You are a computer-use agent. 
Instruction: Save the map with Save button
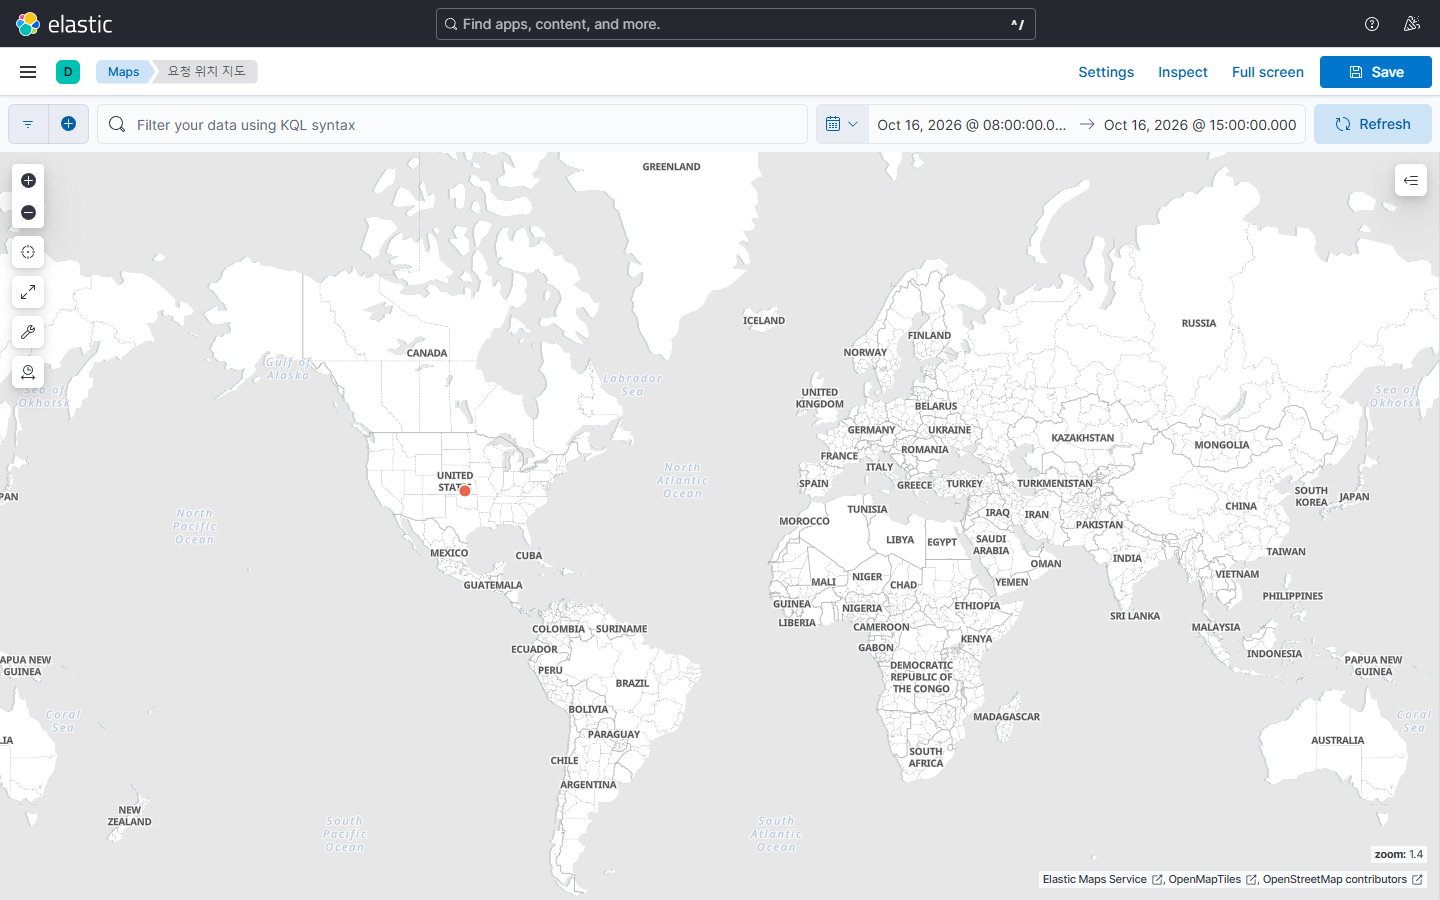click(x=1376, y=72)
